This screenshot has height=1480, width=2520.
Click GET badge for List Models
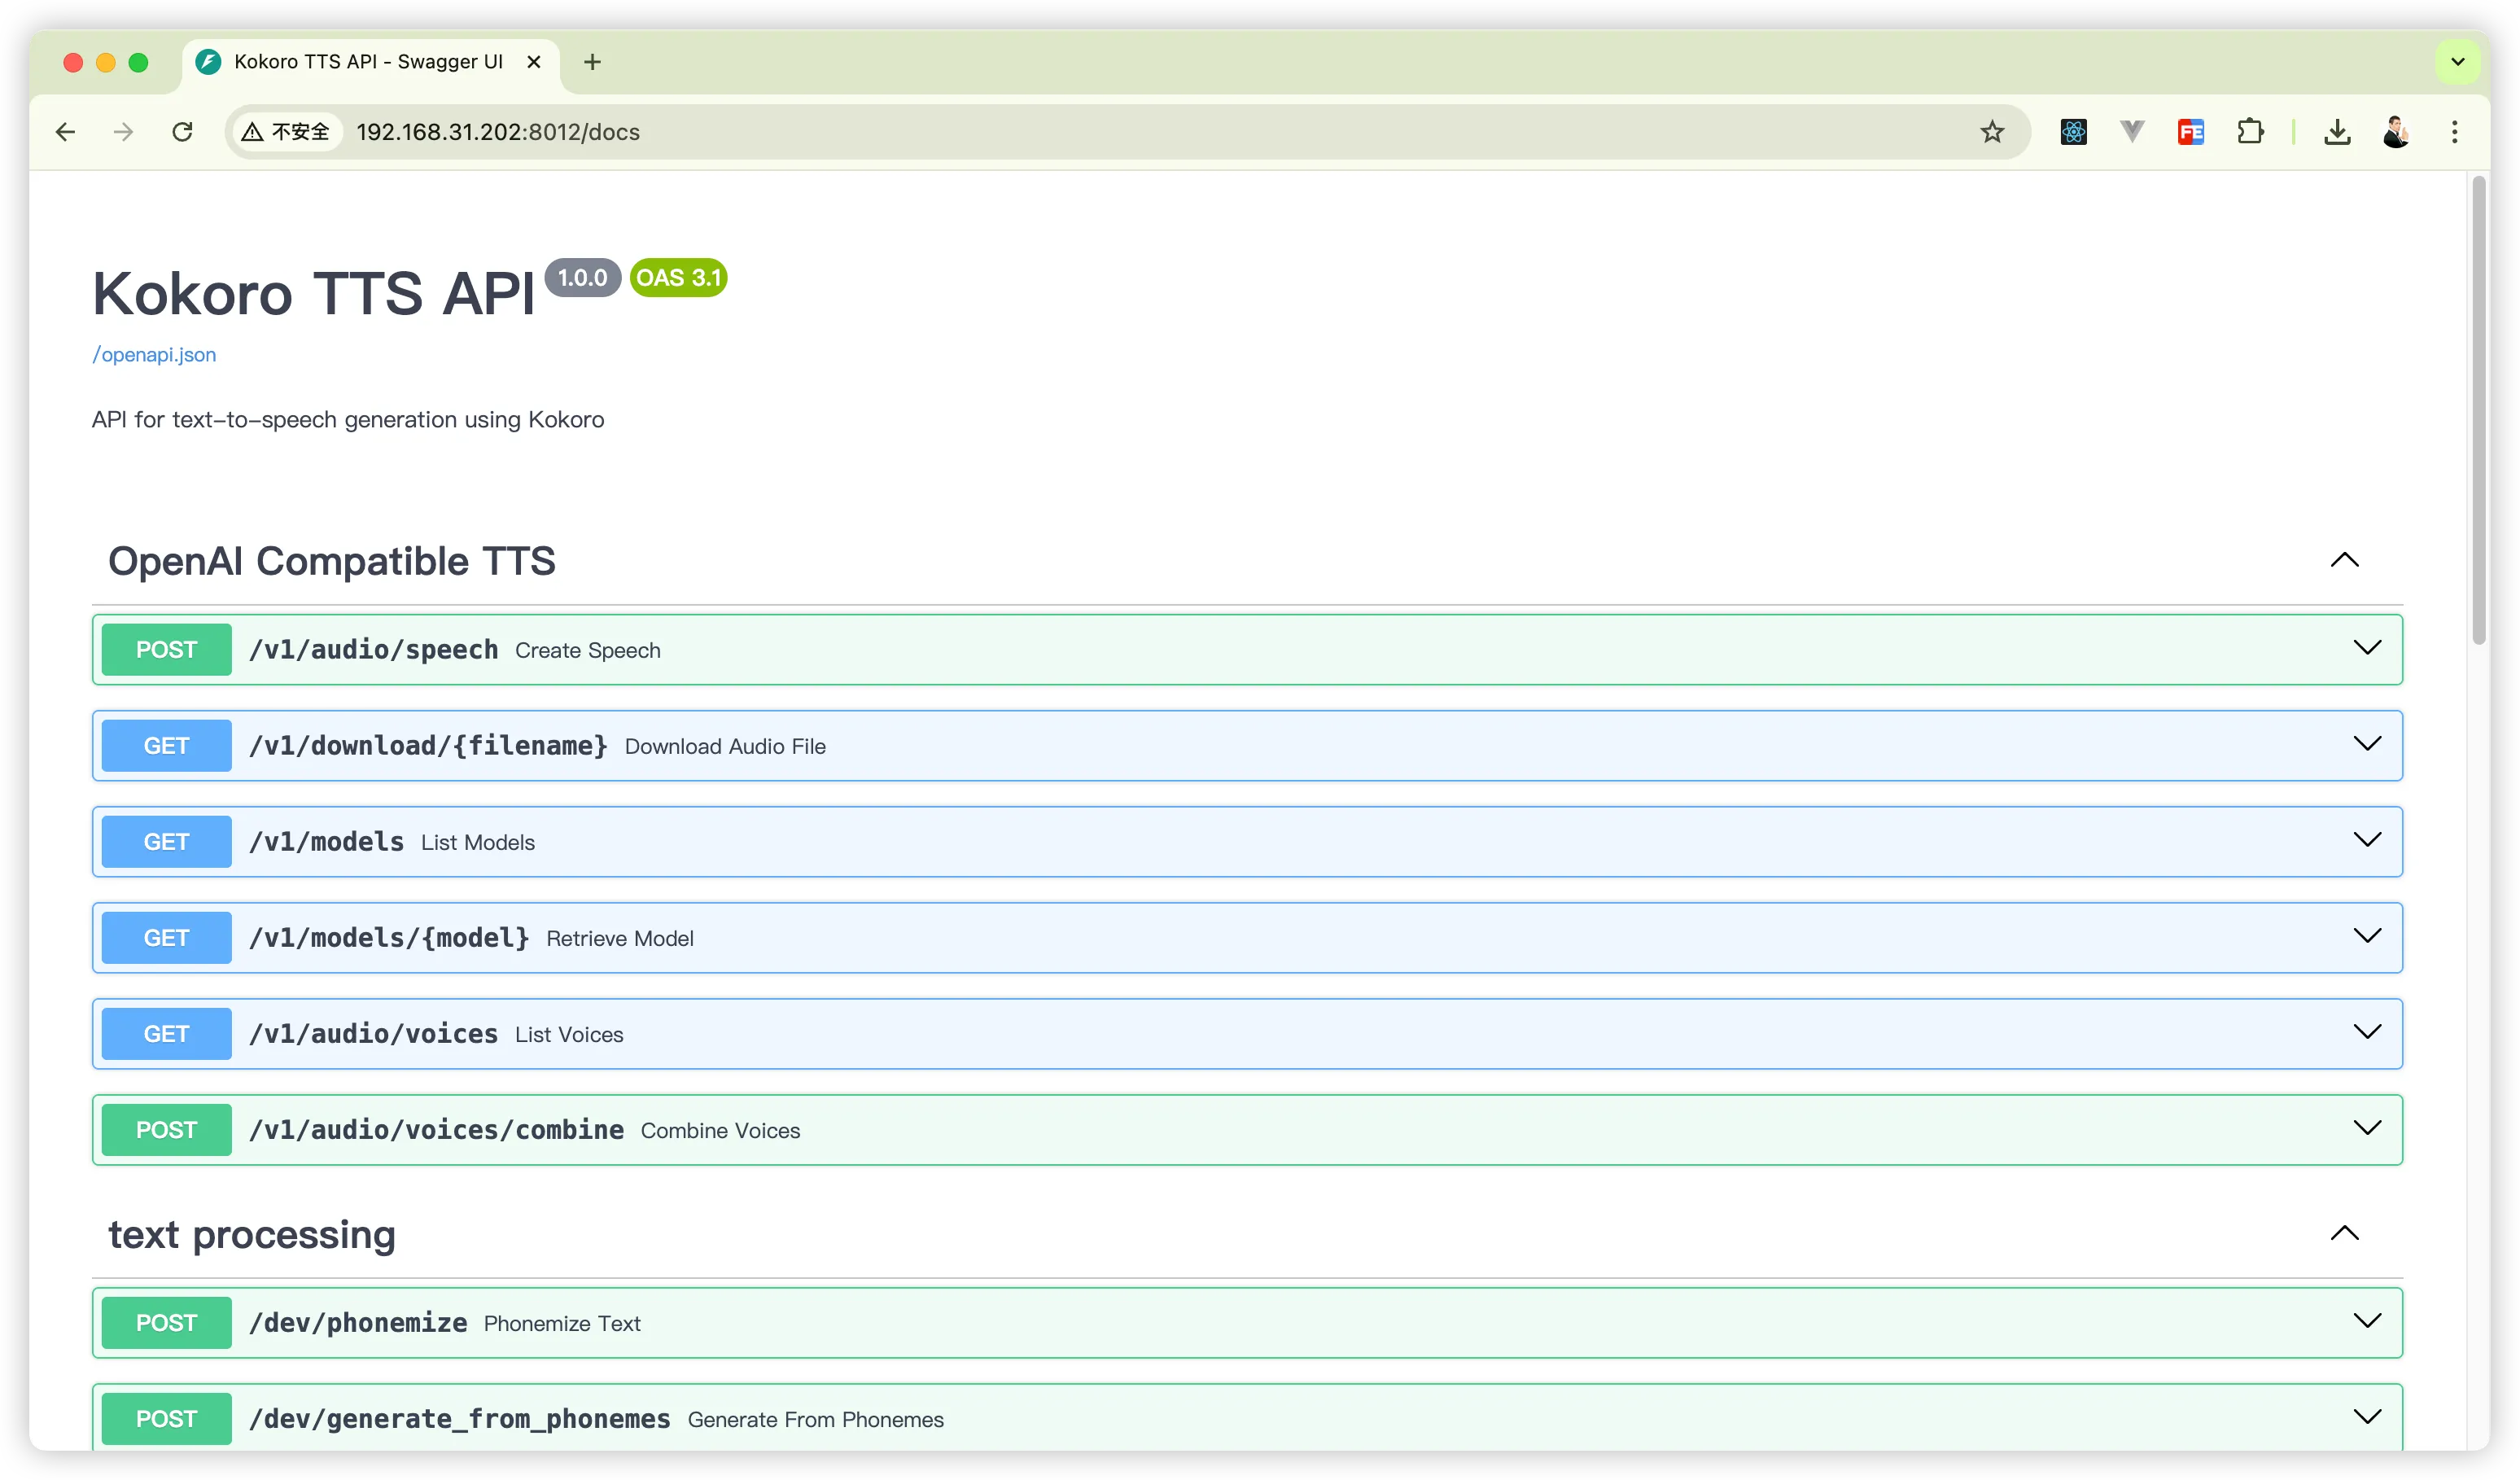click(167, 842)
